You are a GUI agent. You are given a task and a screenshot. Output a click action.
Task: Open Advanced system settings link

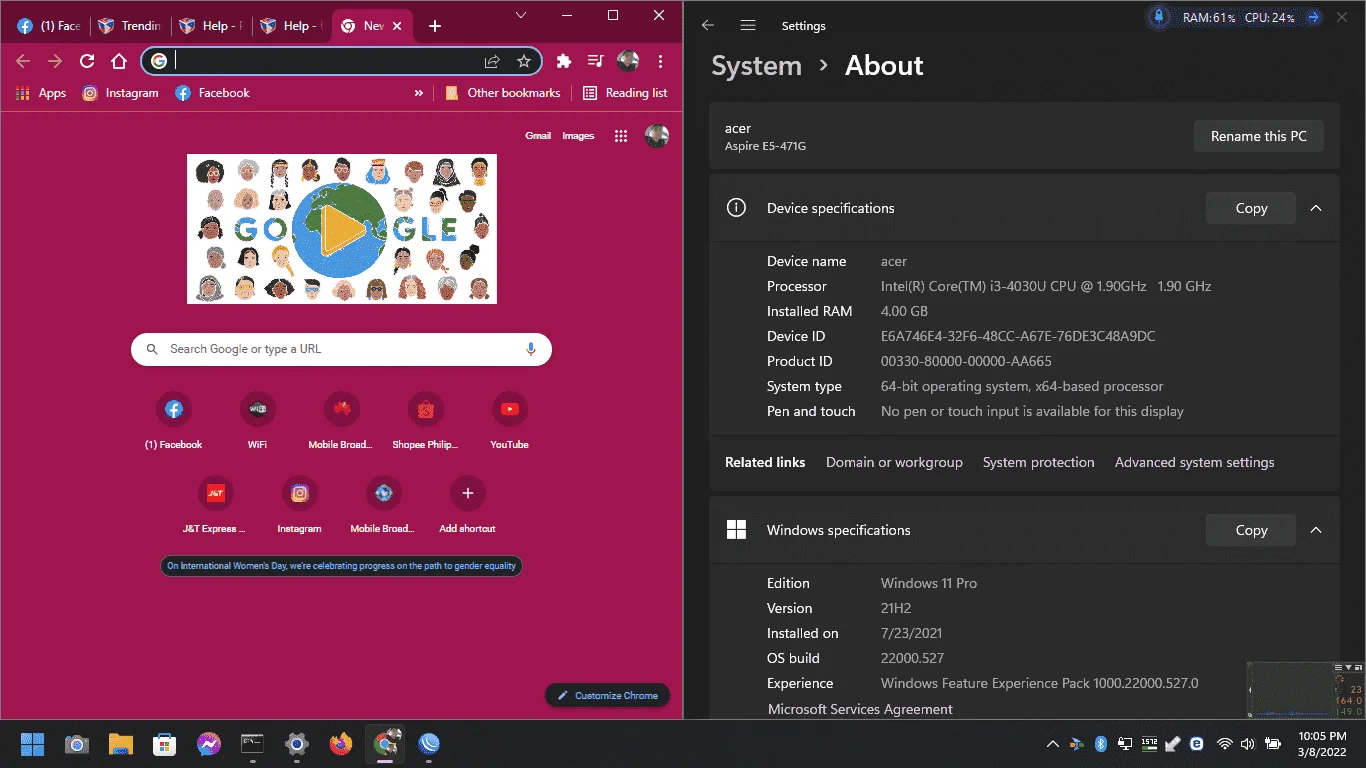(x=1195, y=462)
